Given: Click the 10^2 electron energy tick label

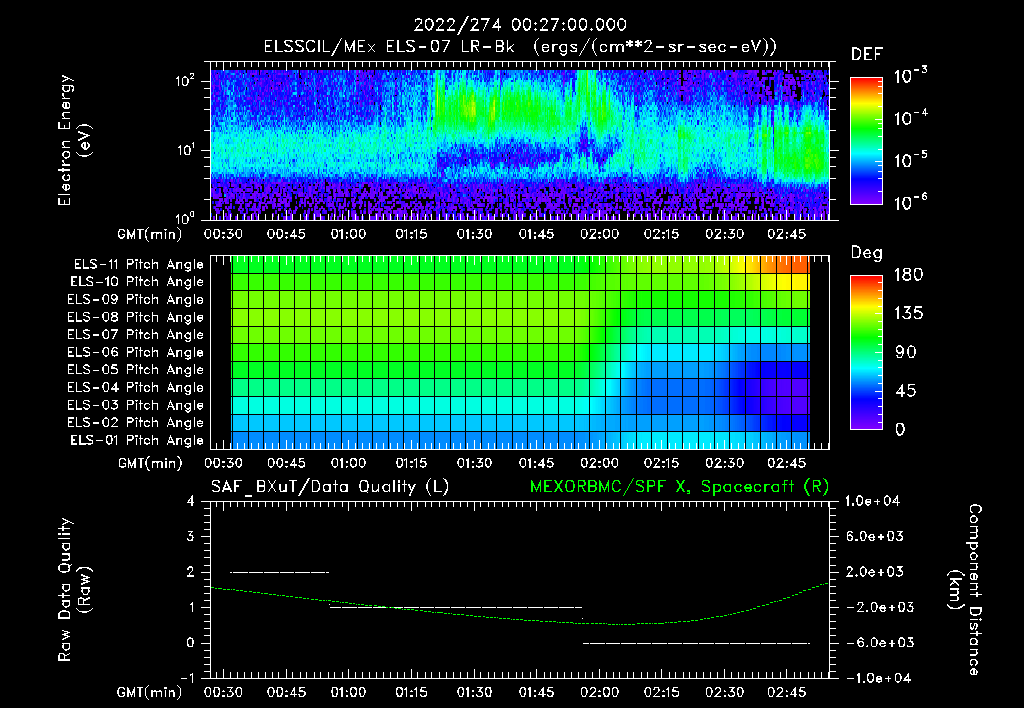Looking at the screenshot, I should pyautogui.click(x=185, y=81).
